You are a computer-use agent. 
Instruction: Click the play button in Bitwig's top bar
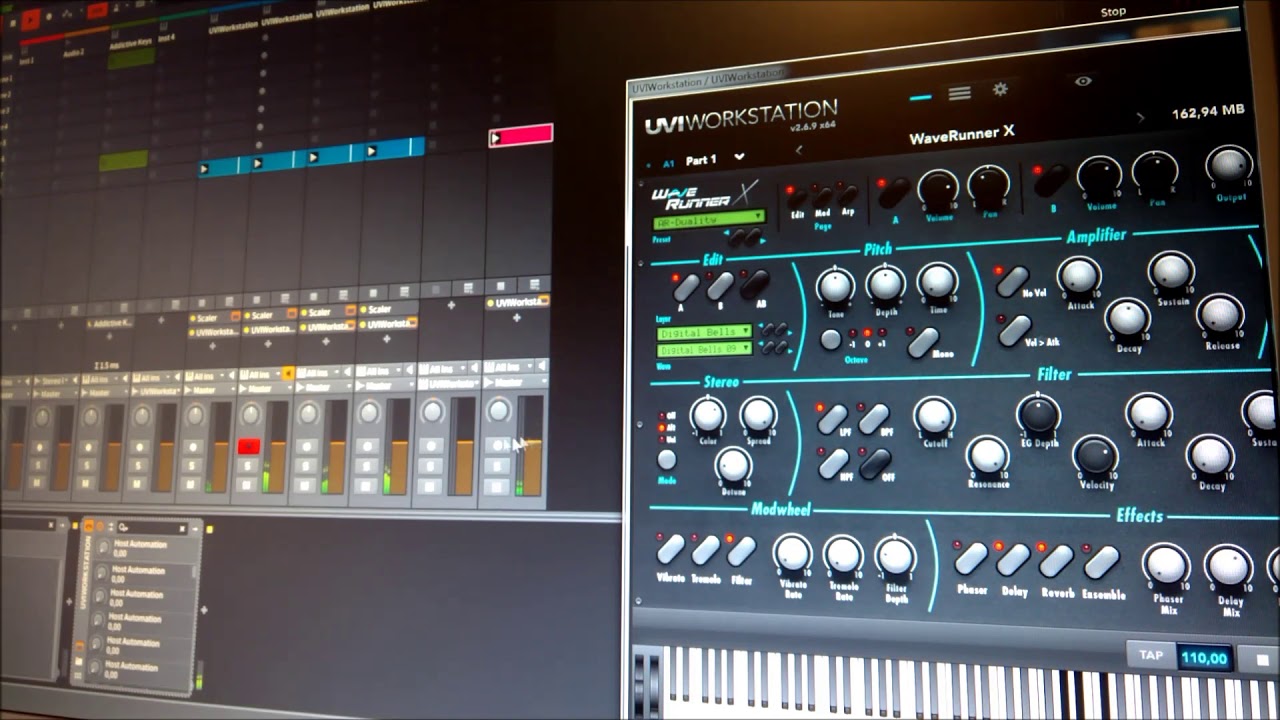[31, 18]
